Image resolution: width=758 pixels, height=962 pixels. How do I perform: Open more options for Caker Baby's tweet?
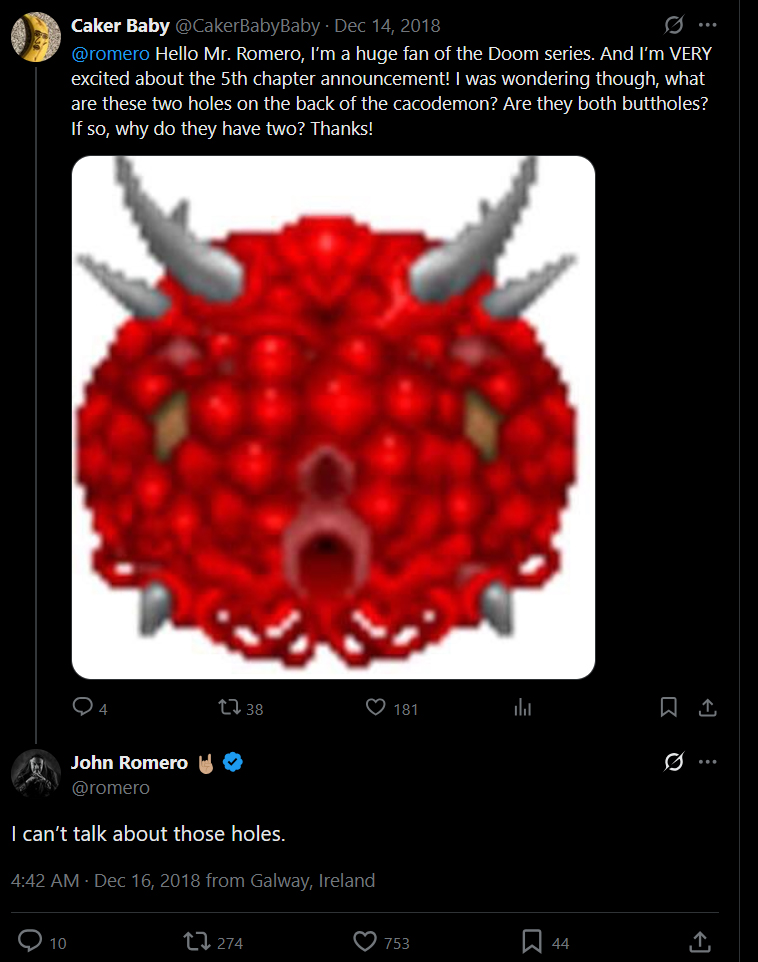click(708, 25)
